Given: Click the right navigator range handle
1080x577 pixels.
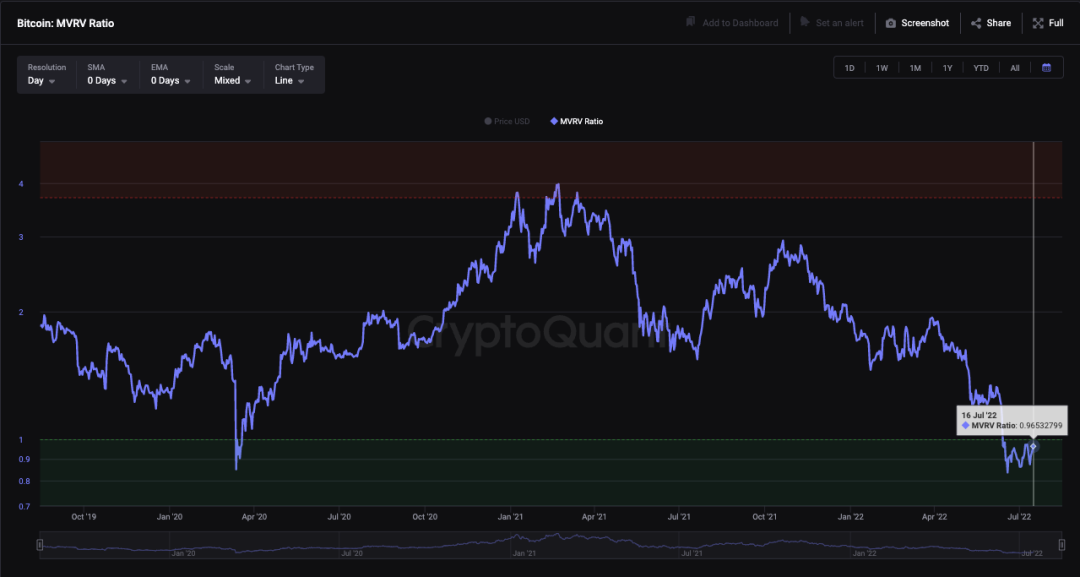Looking at the screenshot, I should (1059, 545).
